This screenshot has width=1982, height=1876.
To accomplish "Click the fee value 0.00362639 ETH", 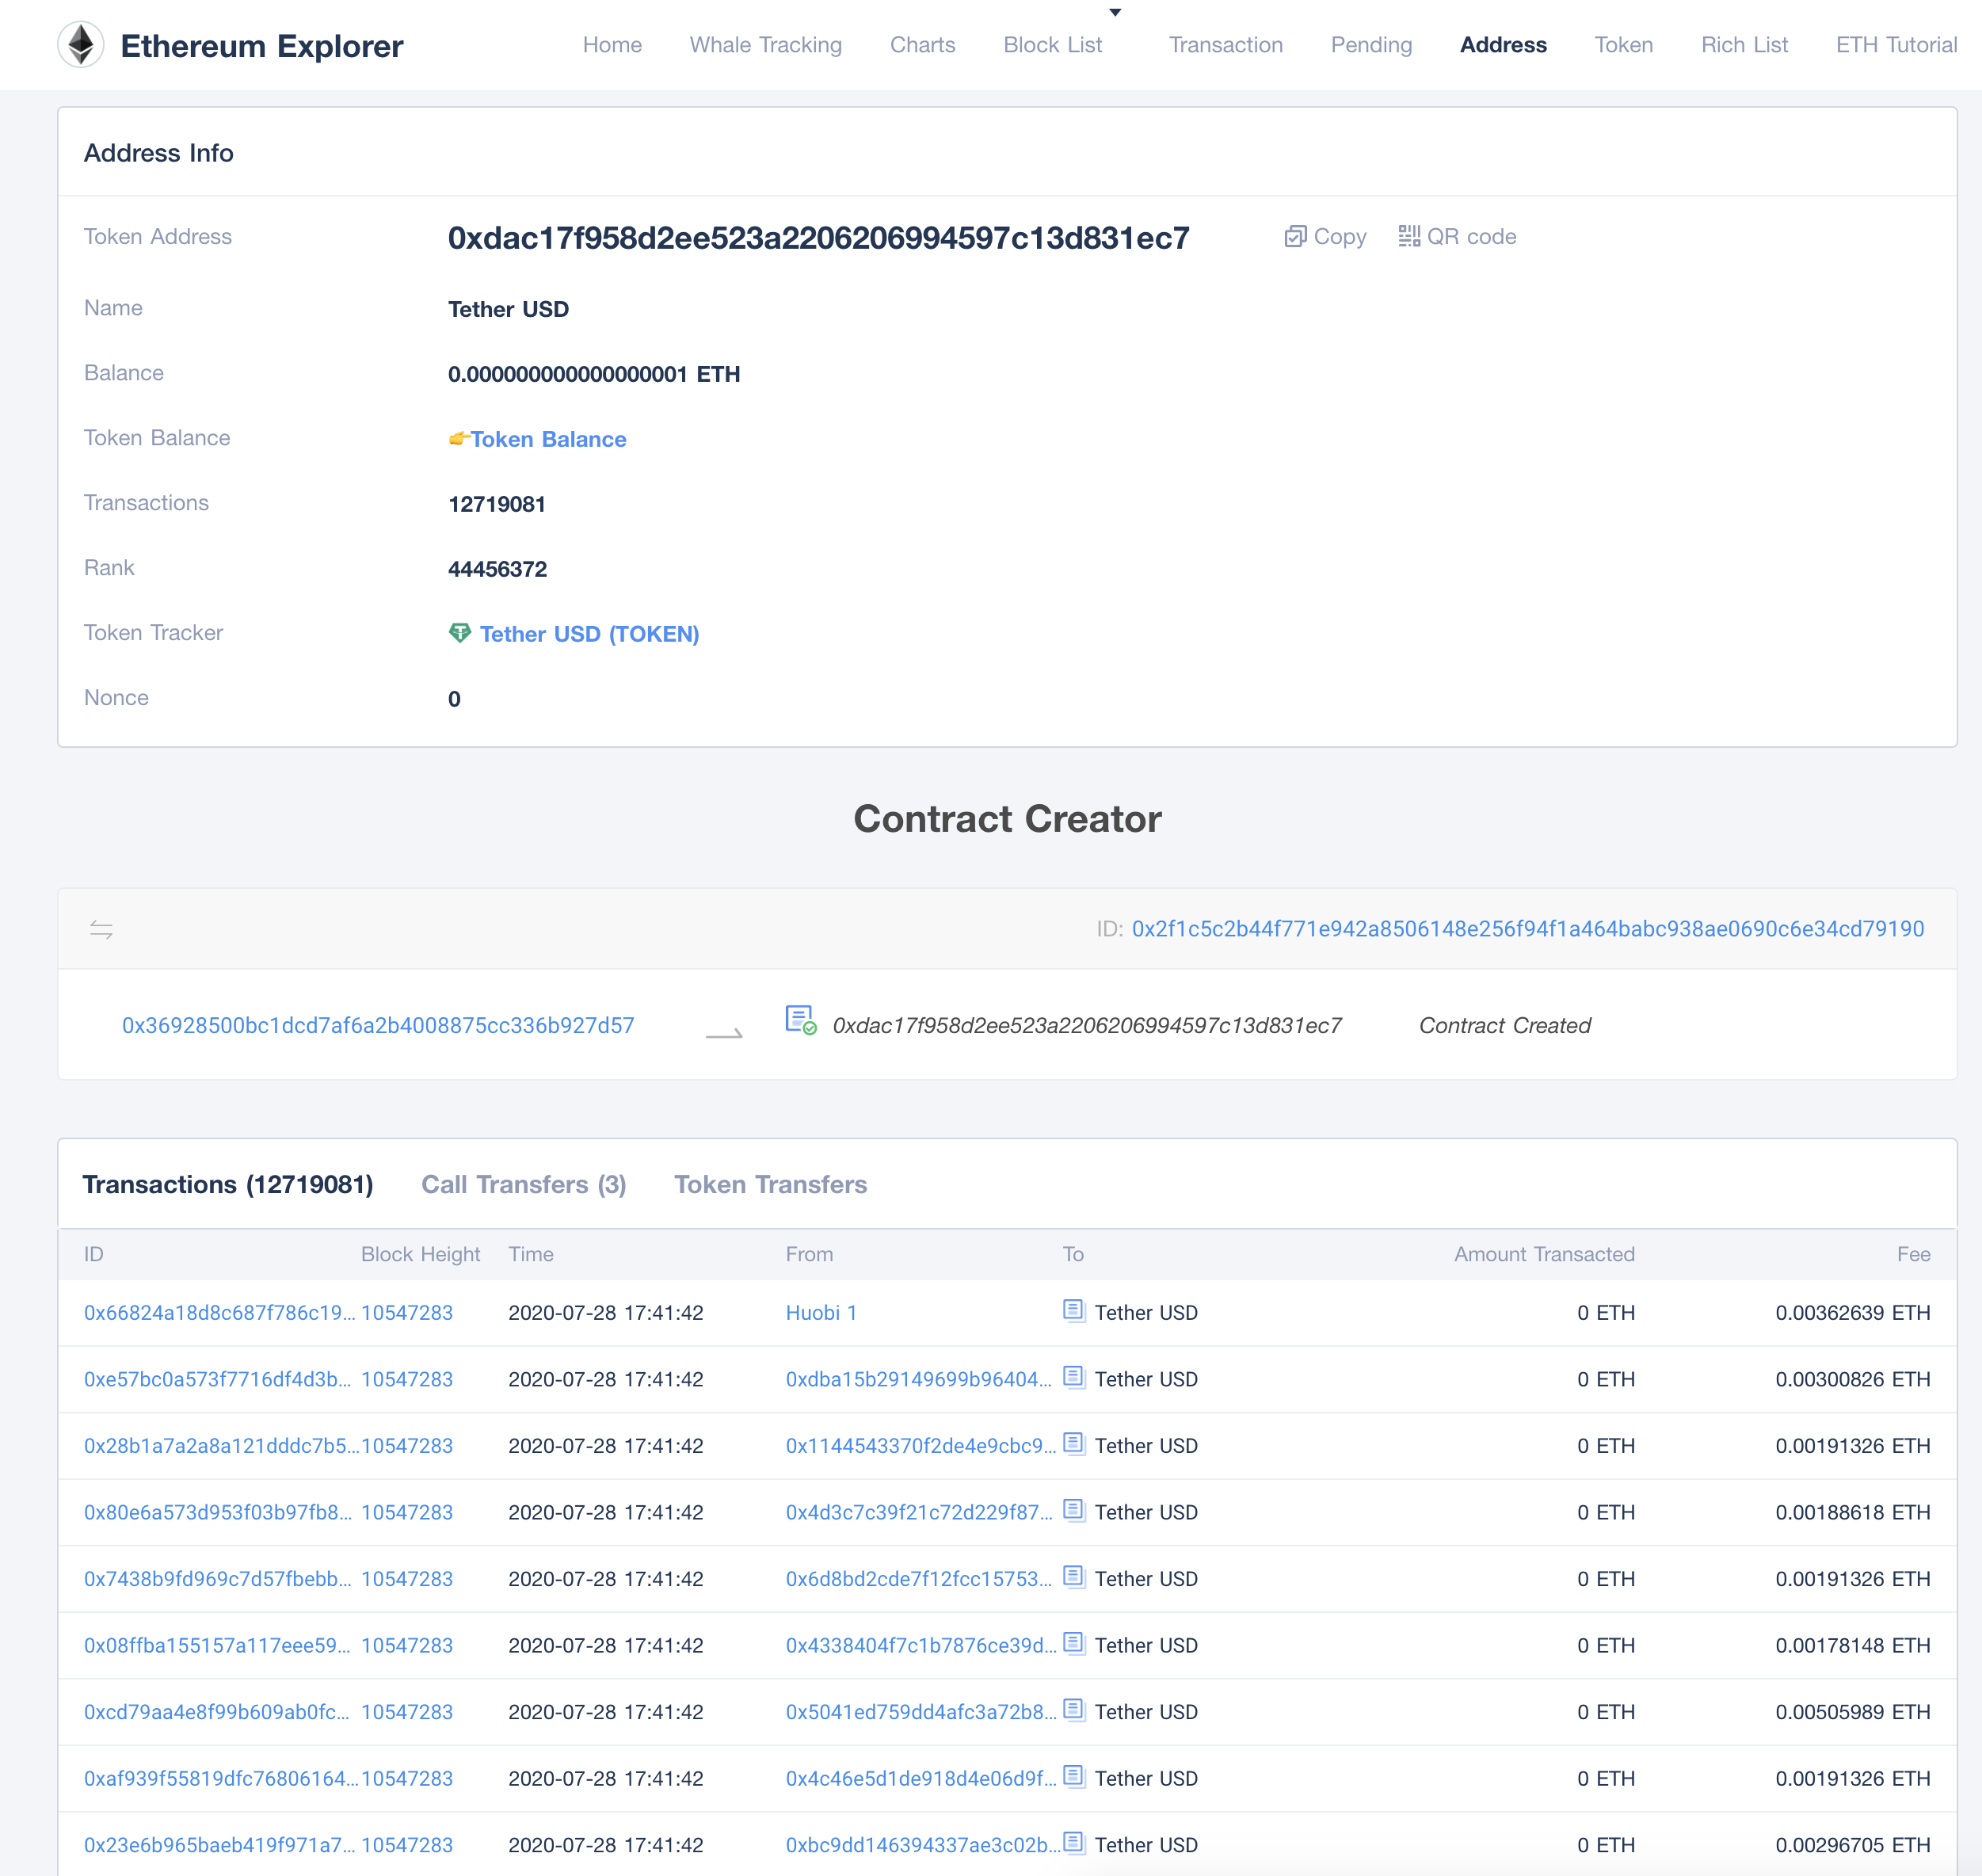I will (1852, 1312).
